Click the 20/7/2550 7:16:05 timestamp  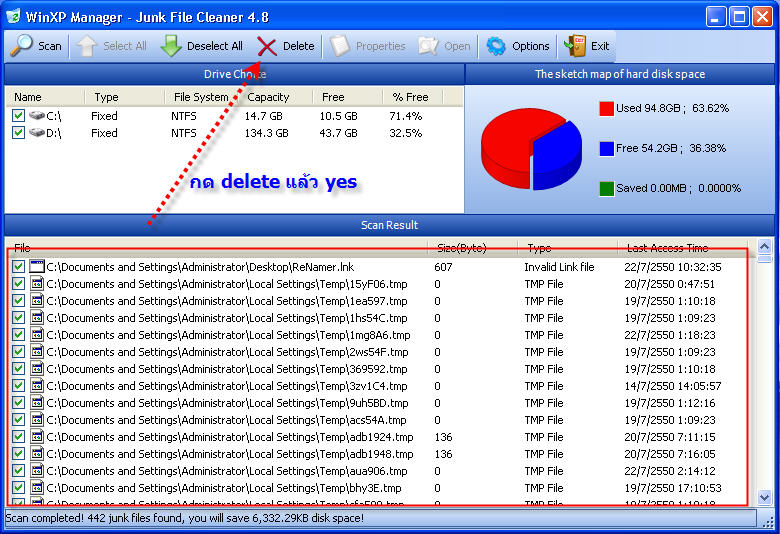pyautogui.click(x=670, y=454)
